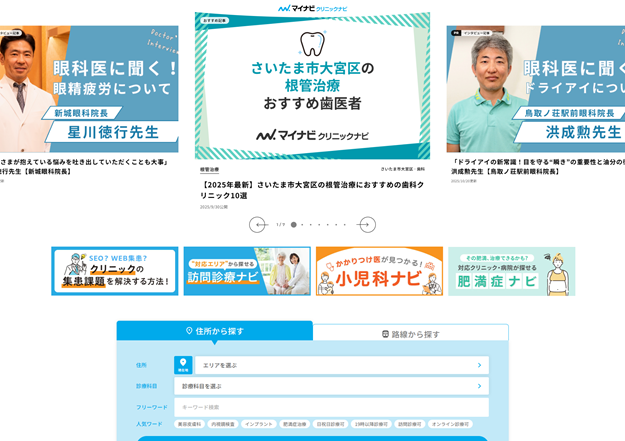
Task: Advance carousel with right arrow button
Action: 367,224
